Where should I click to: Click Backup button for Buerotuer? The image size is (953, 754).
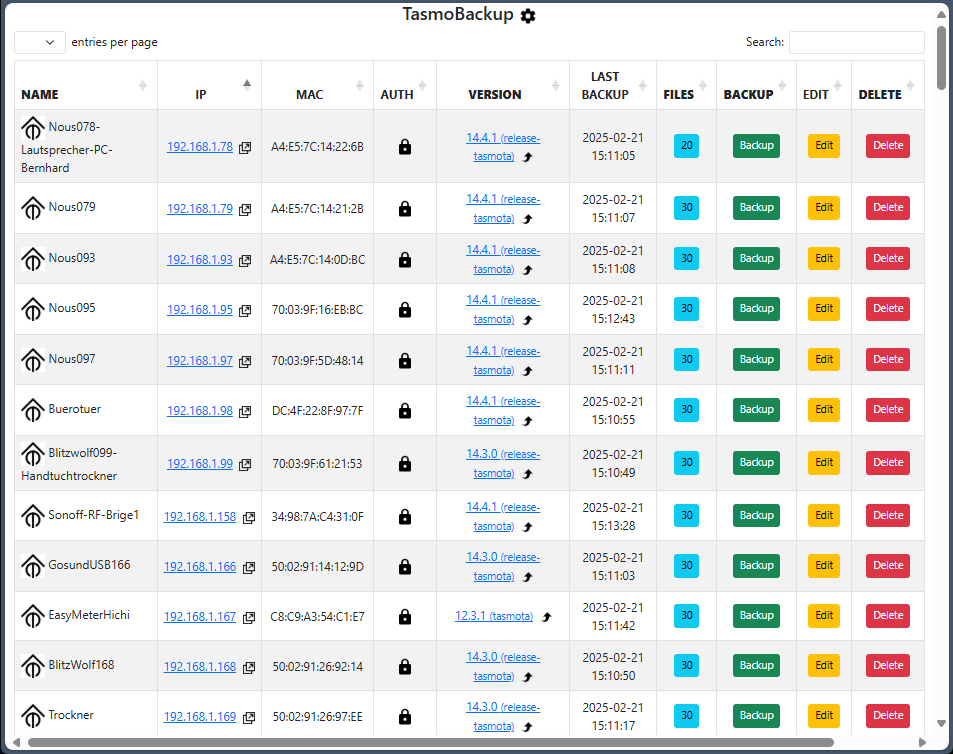point(756,410)
